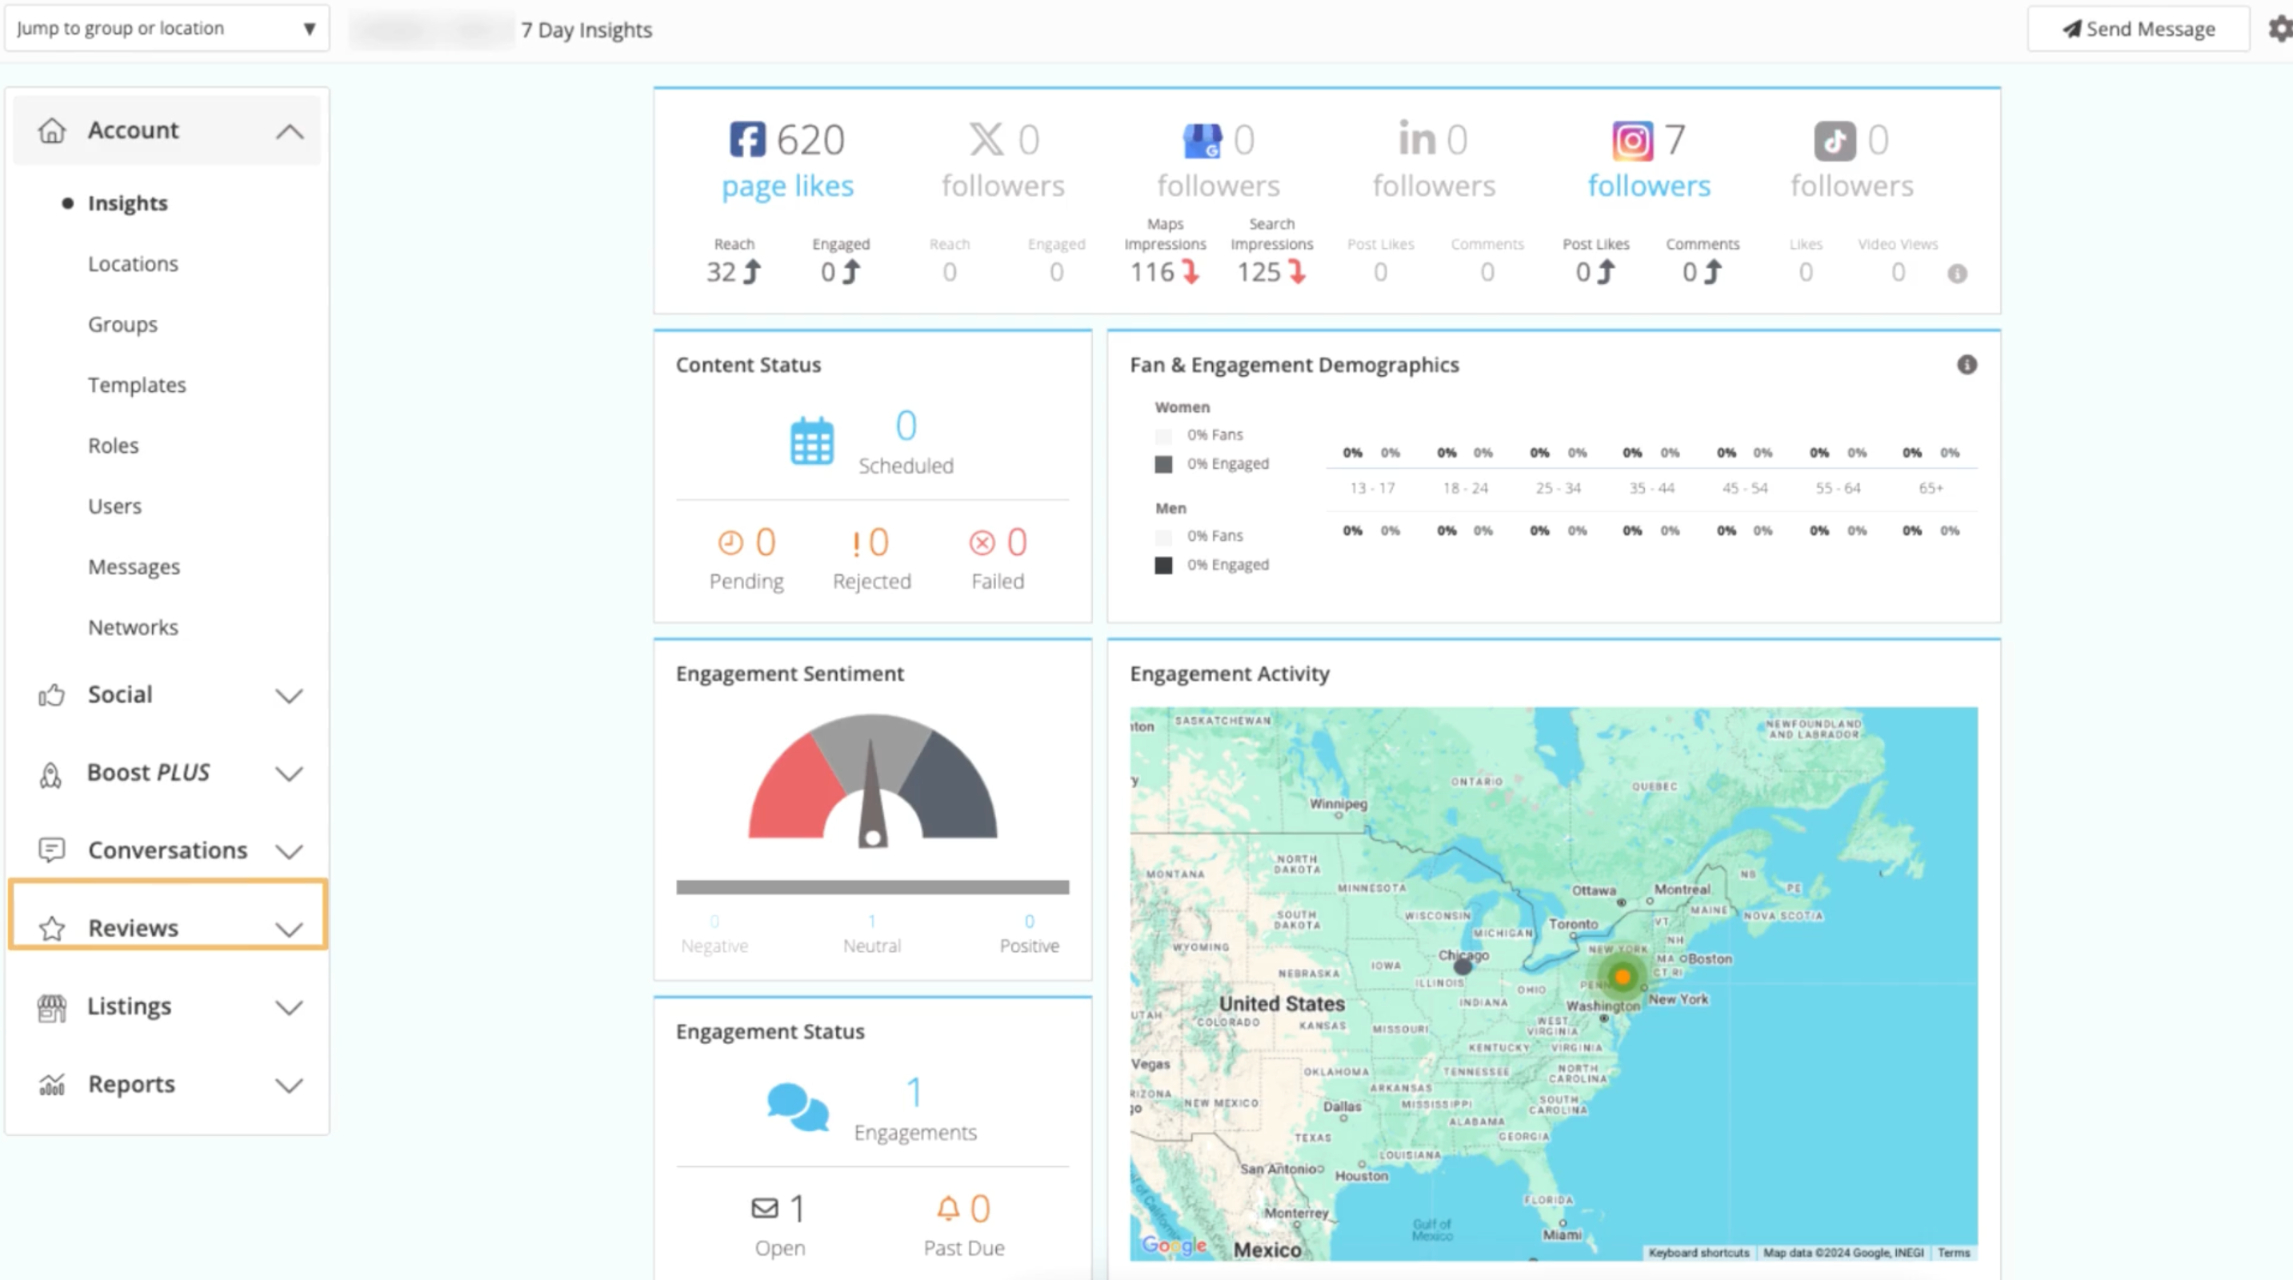Click the Send Message button
Screen dimensions: 2293x1280
tap(2138, 29)
